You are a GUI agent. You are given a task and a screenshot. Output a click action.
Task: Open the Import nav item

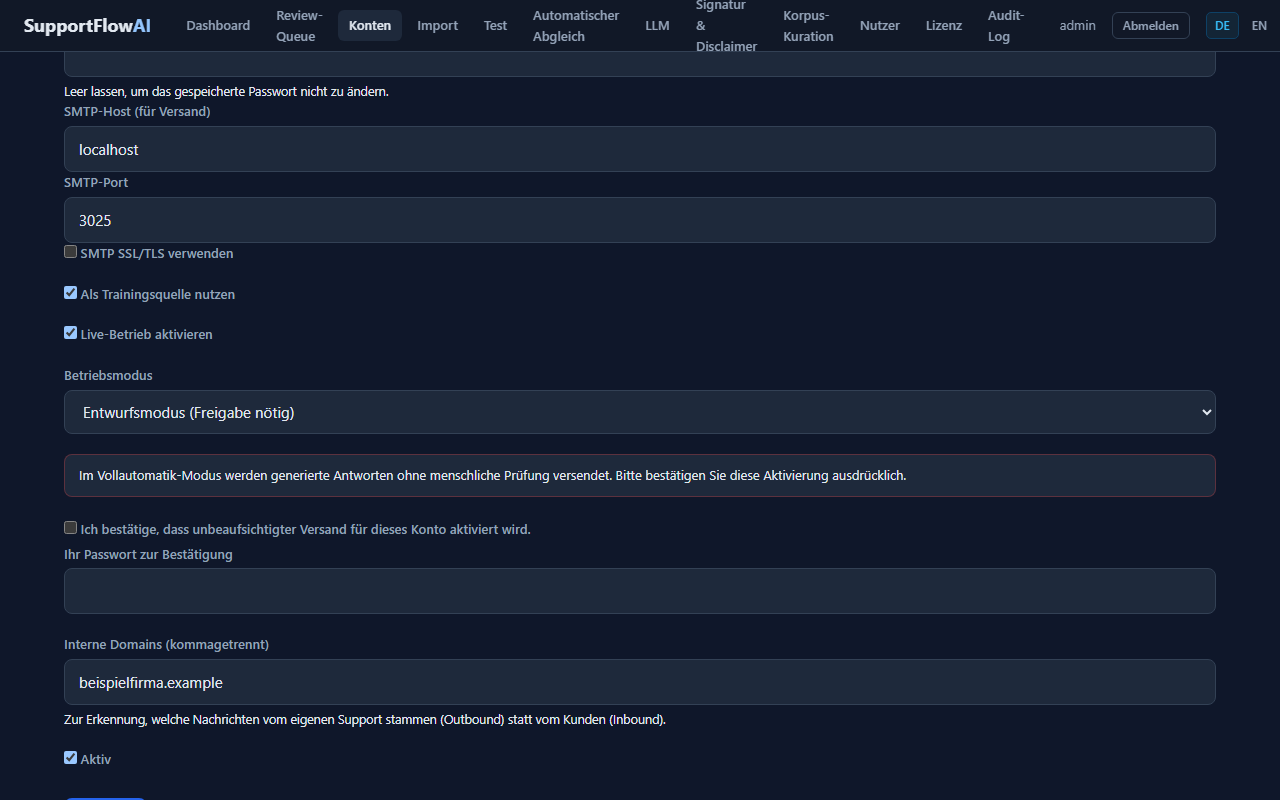[x=437, y=25]
